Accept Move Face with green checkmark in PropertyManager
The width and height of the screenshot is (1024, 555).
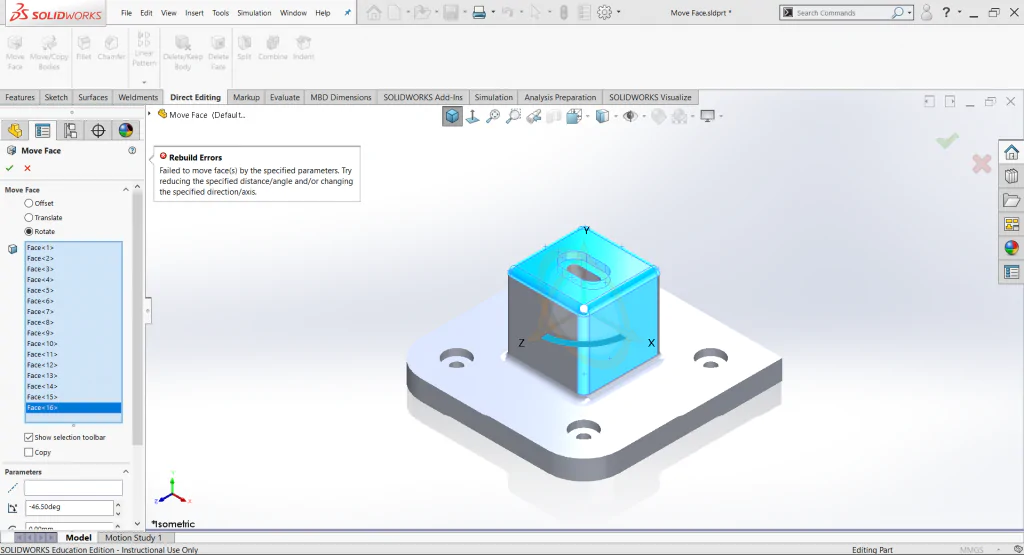click(10, 168)
